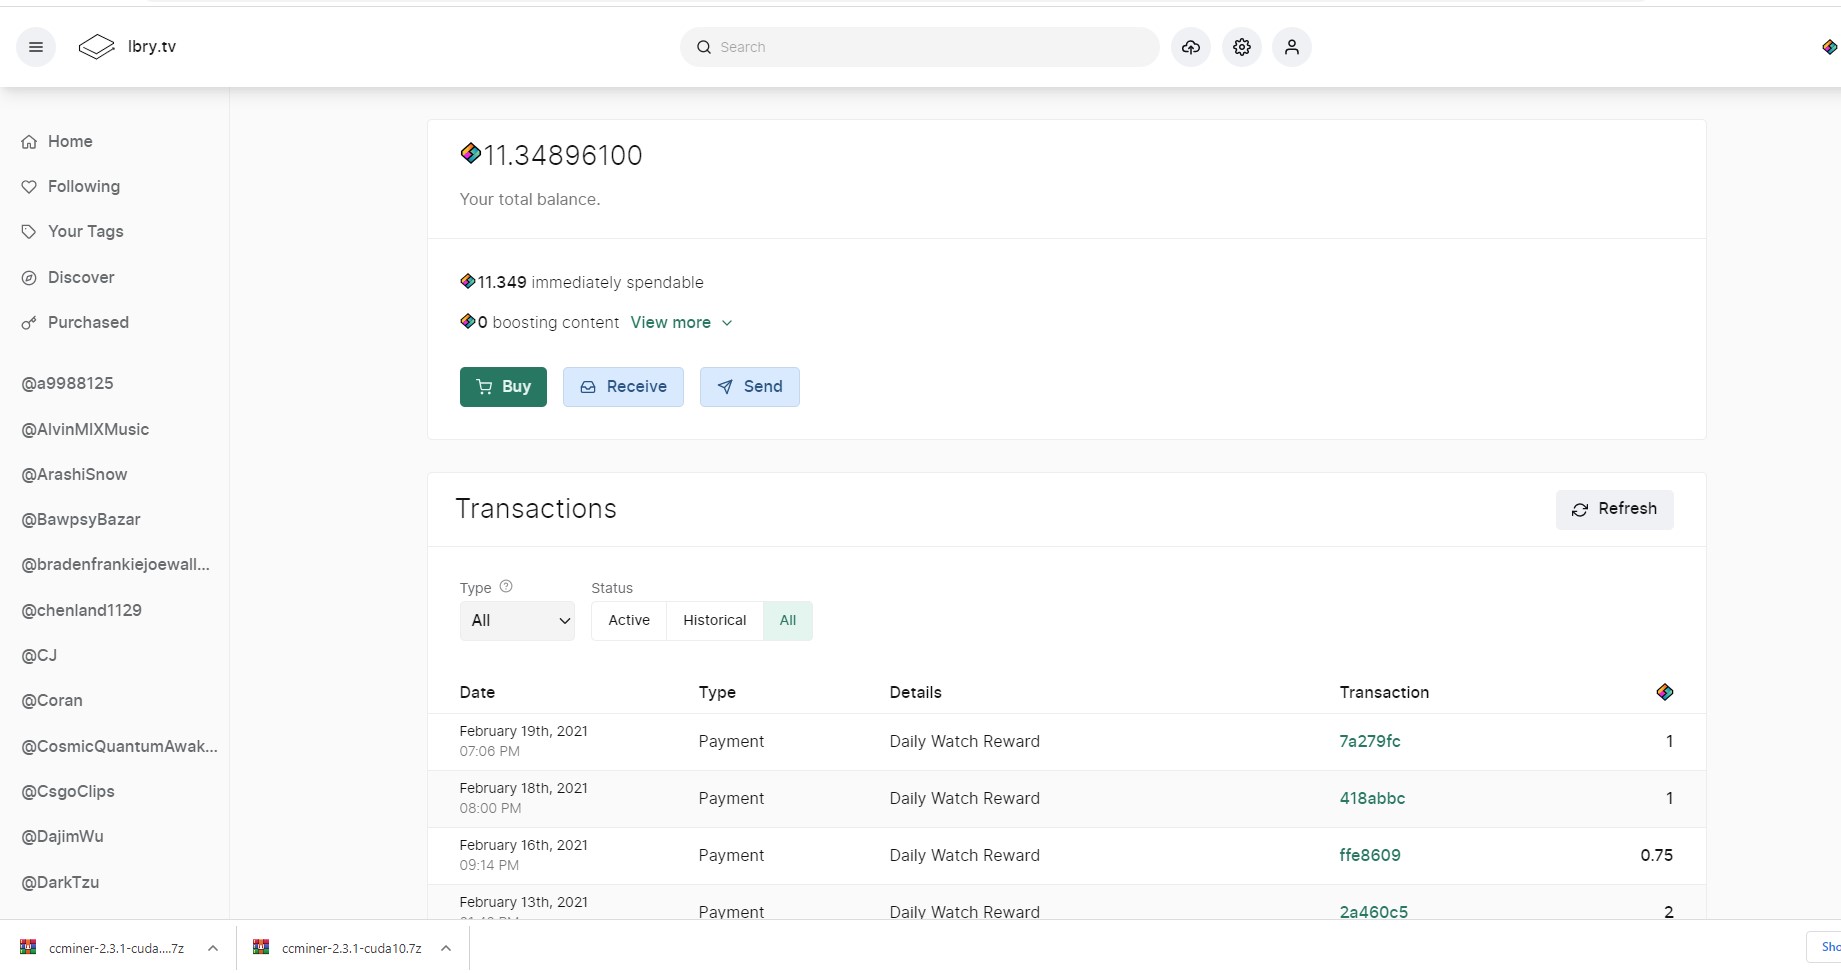Open the Discover page from the sidebar
The image size is (1841, 973).
[81, 277]
